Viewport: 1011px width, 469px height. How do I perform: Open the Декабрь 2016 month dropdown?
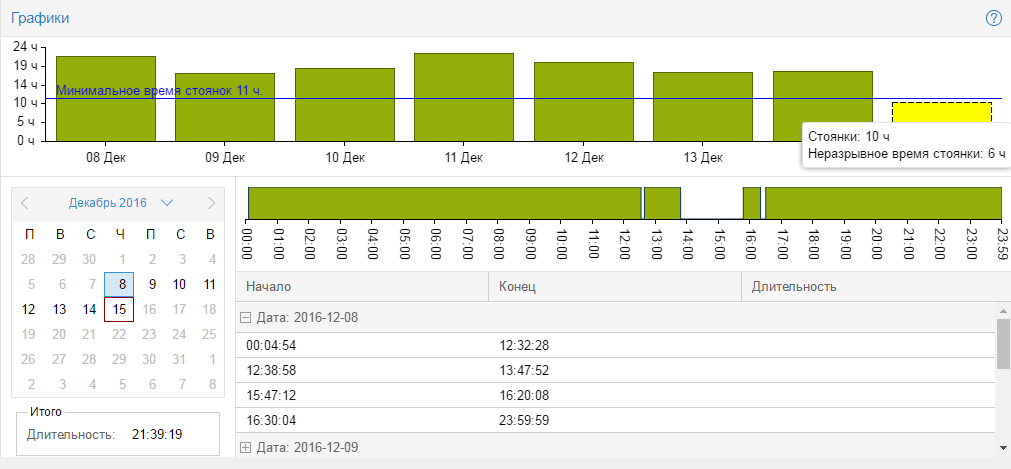click(120, 203)
